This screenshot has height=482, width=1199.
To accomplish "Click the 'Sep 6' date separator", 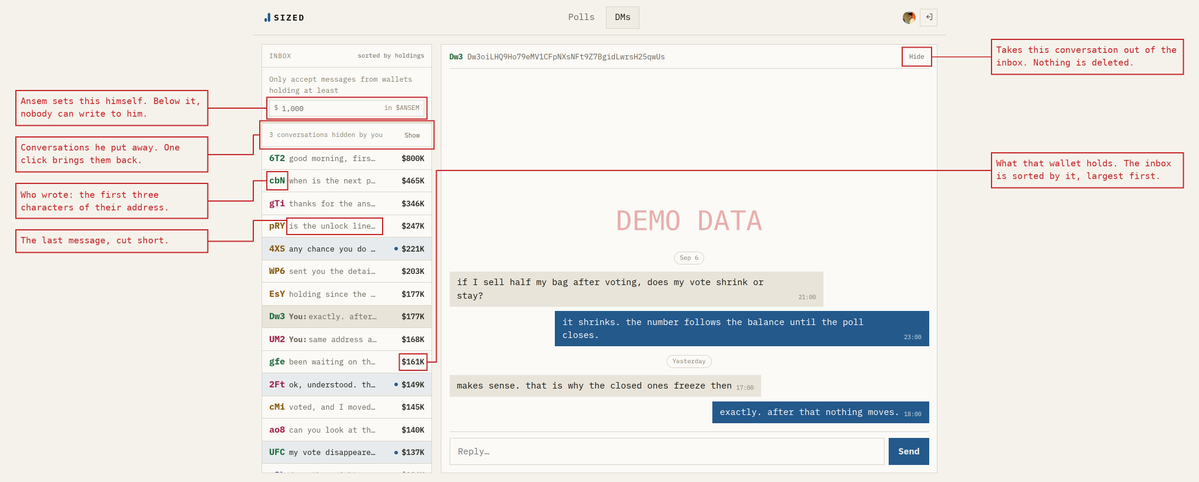I will click(x=690, y=258).
